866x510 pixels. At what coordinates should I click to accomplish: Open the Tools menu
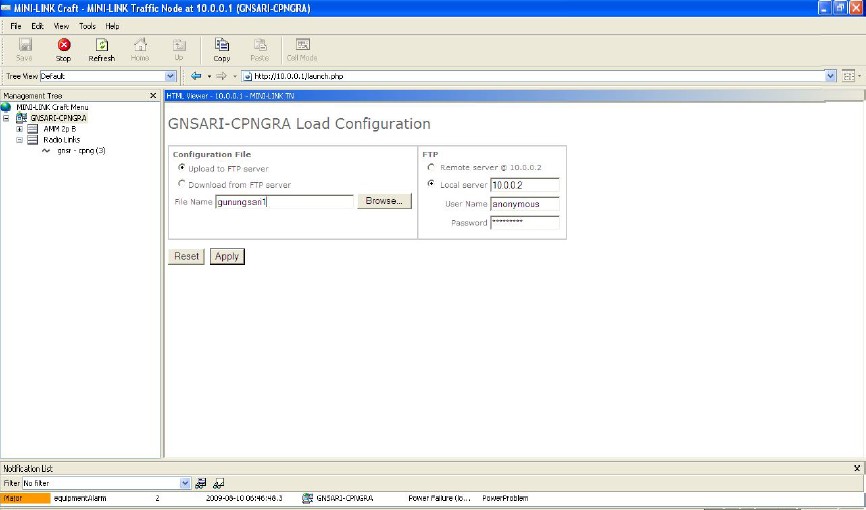click(x=87, y=26)
